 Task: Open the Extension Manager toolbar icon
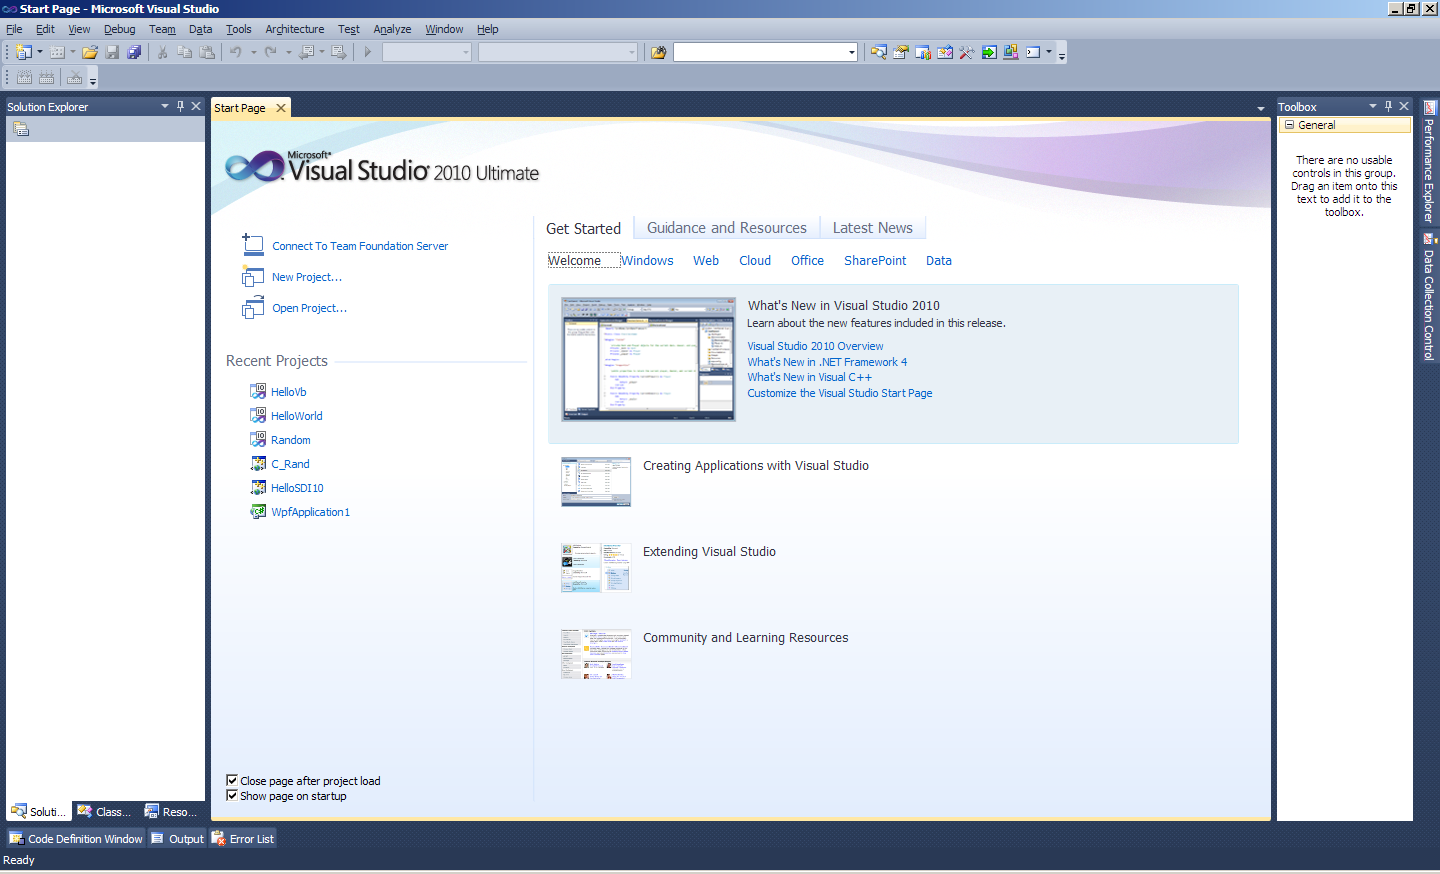[x=1011, y=52]
